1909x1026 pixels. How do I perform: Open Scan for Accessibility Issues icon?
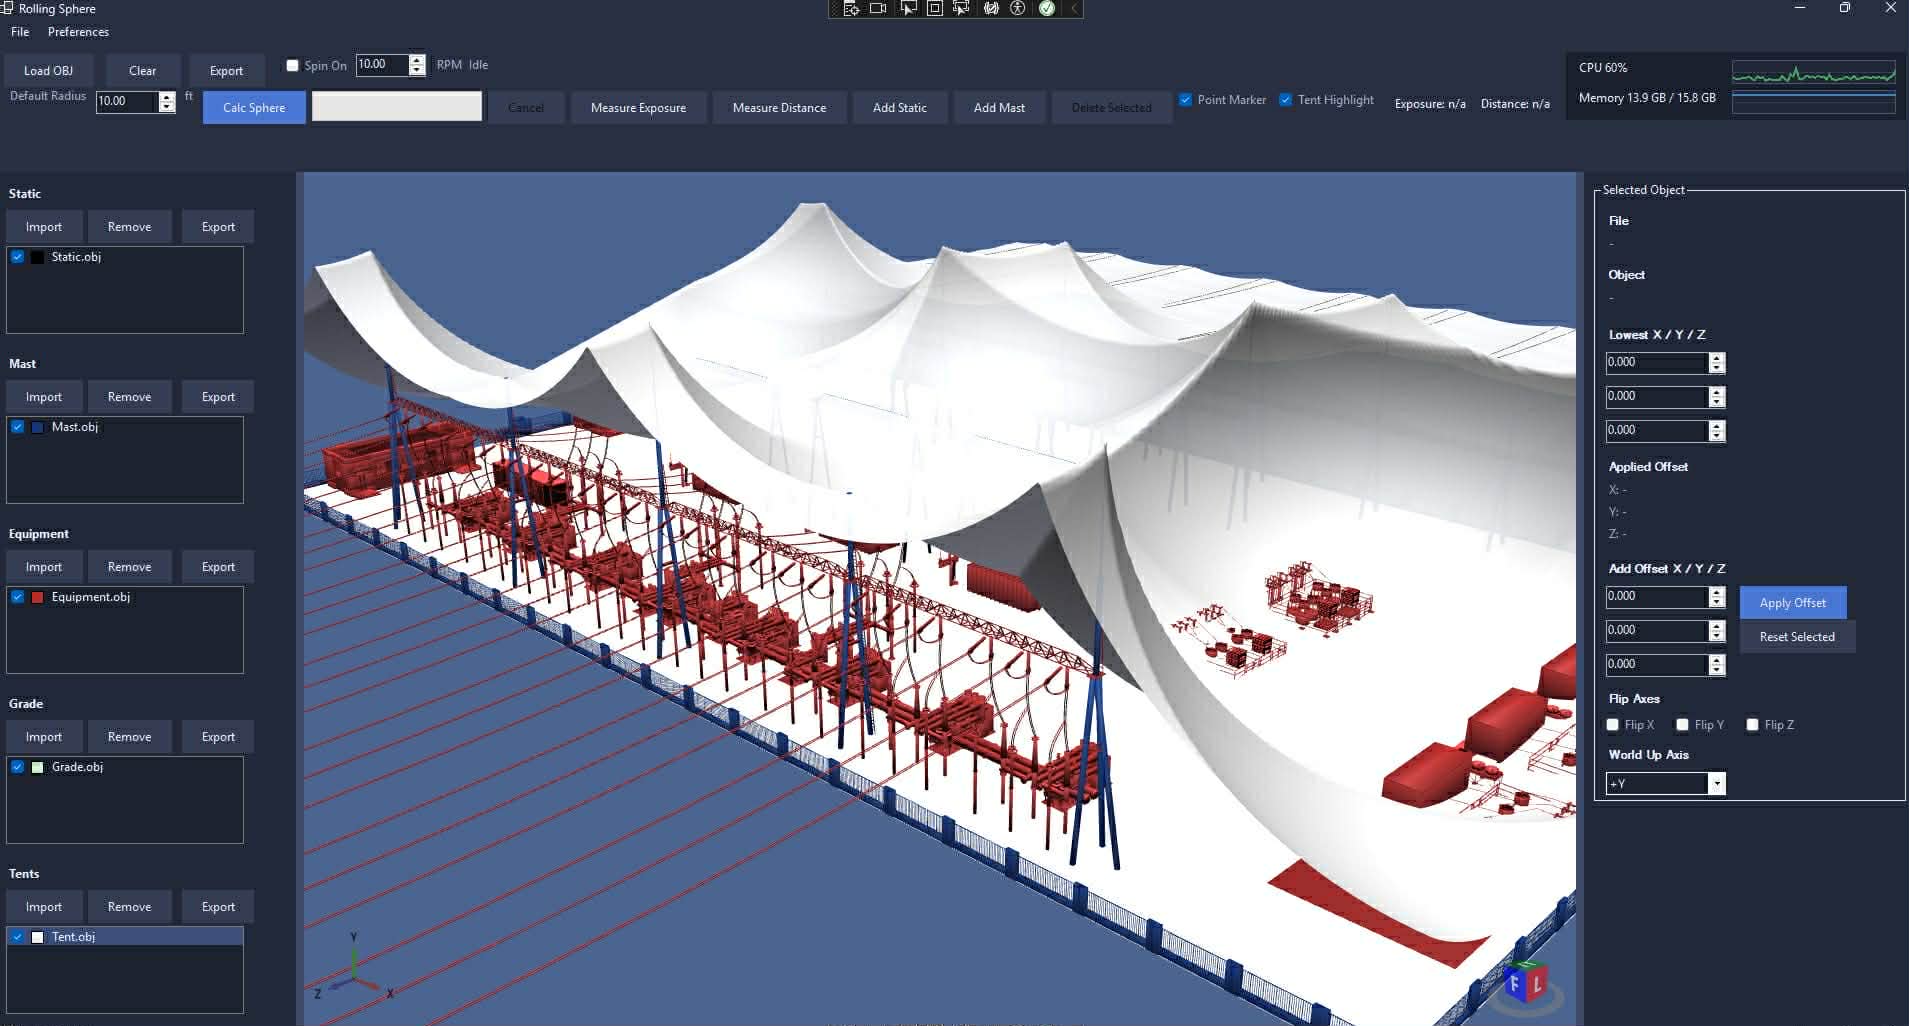[x=1018, y=9]
